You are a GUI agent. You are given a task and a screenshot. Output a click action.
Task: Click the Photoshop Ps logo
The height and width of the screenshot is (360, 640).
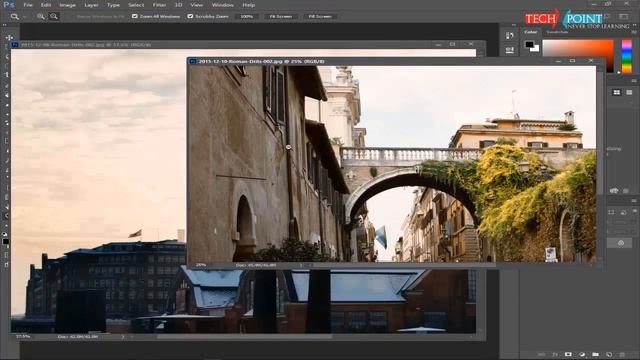coord(8,5)
